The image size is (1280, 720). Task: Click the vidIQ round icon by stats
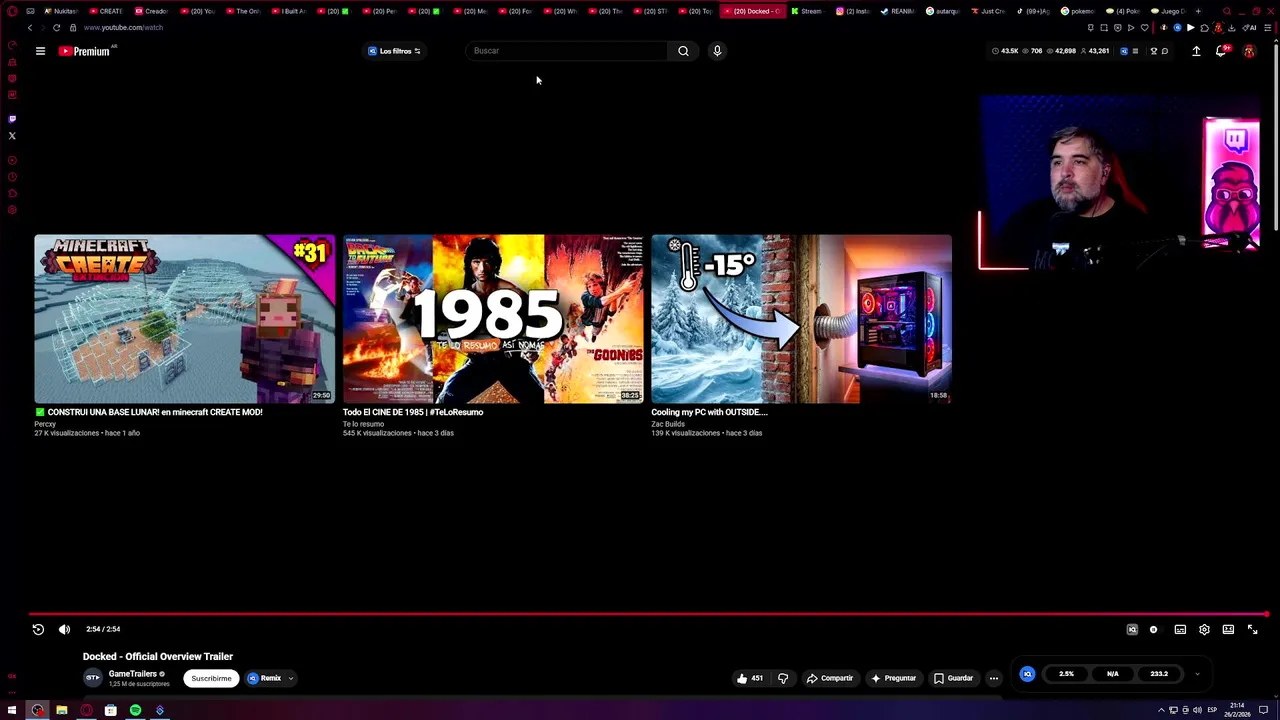[1027, 674]
